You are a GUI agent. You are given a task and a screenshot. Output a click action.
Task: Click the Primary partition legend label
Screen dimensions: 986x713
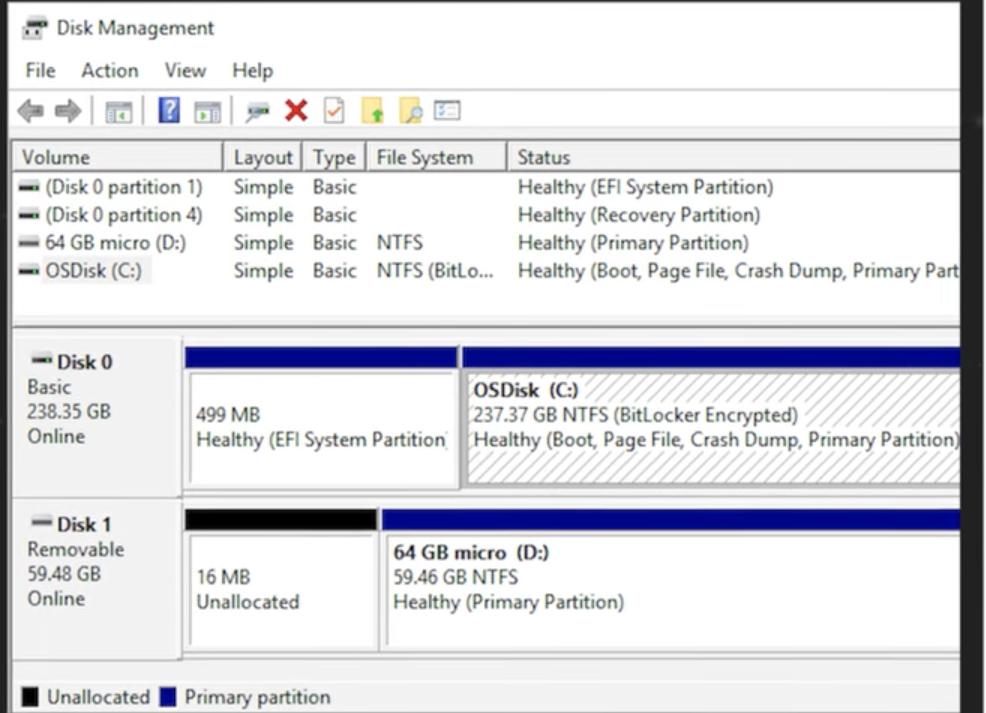(x=257, y=697)
